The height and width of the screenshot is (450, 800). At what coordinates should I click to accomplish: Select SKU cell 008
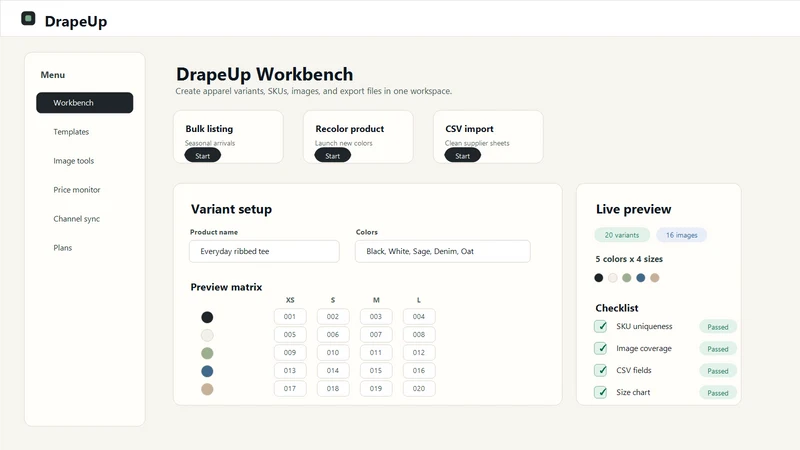coord(419,334)
